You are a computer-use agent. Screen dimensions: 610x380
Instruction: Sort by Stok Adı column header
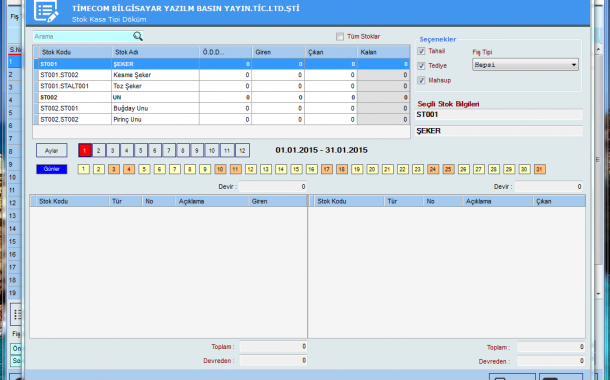pos(156,52)
